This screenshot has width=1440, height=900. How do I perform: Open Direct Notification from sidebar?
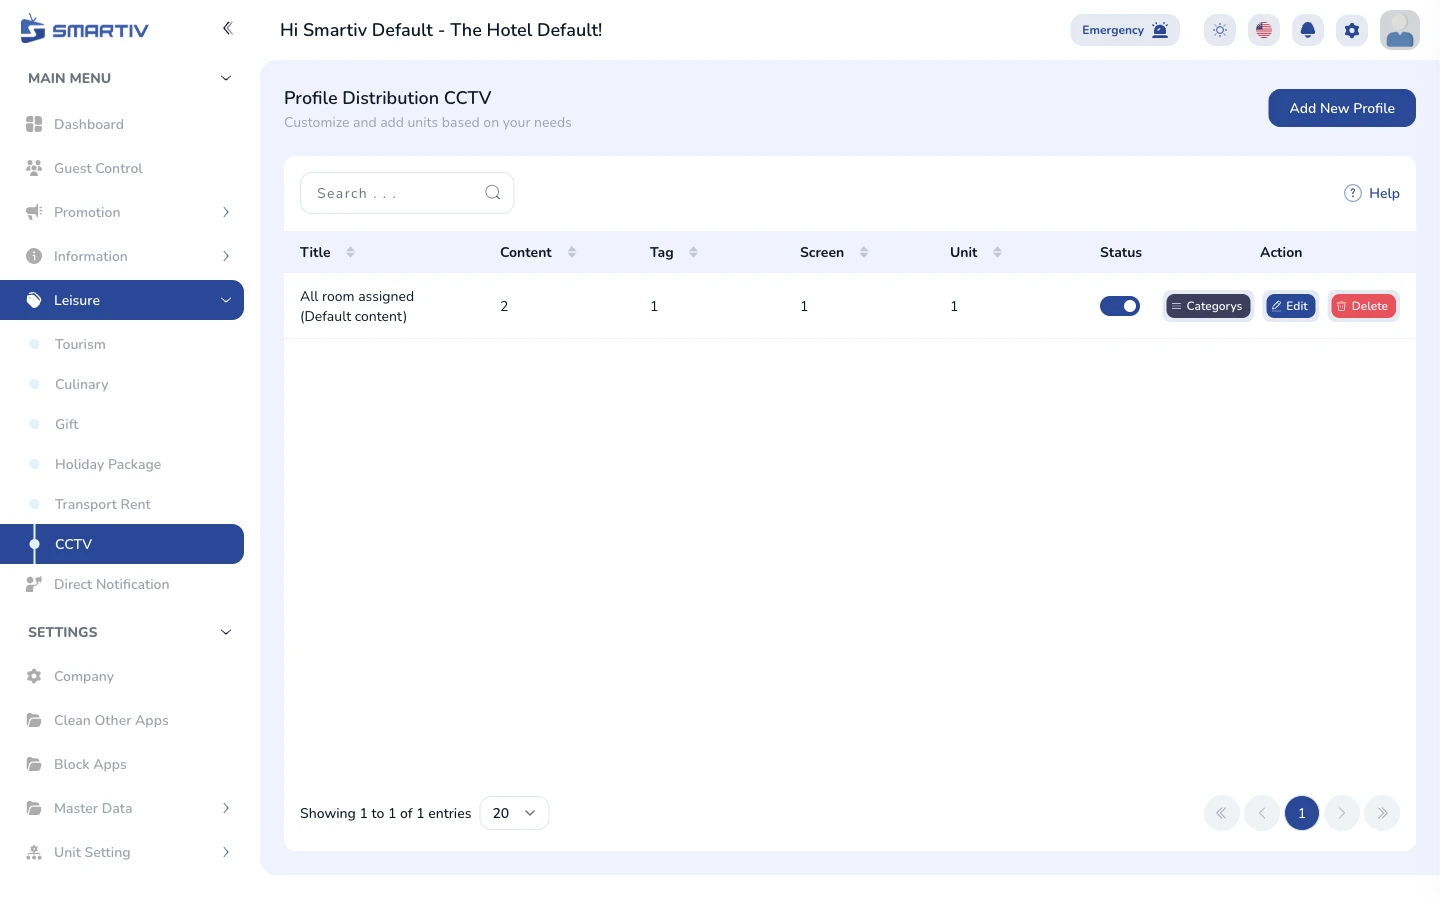(122, 584)
